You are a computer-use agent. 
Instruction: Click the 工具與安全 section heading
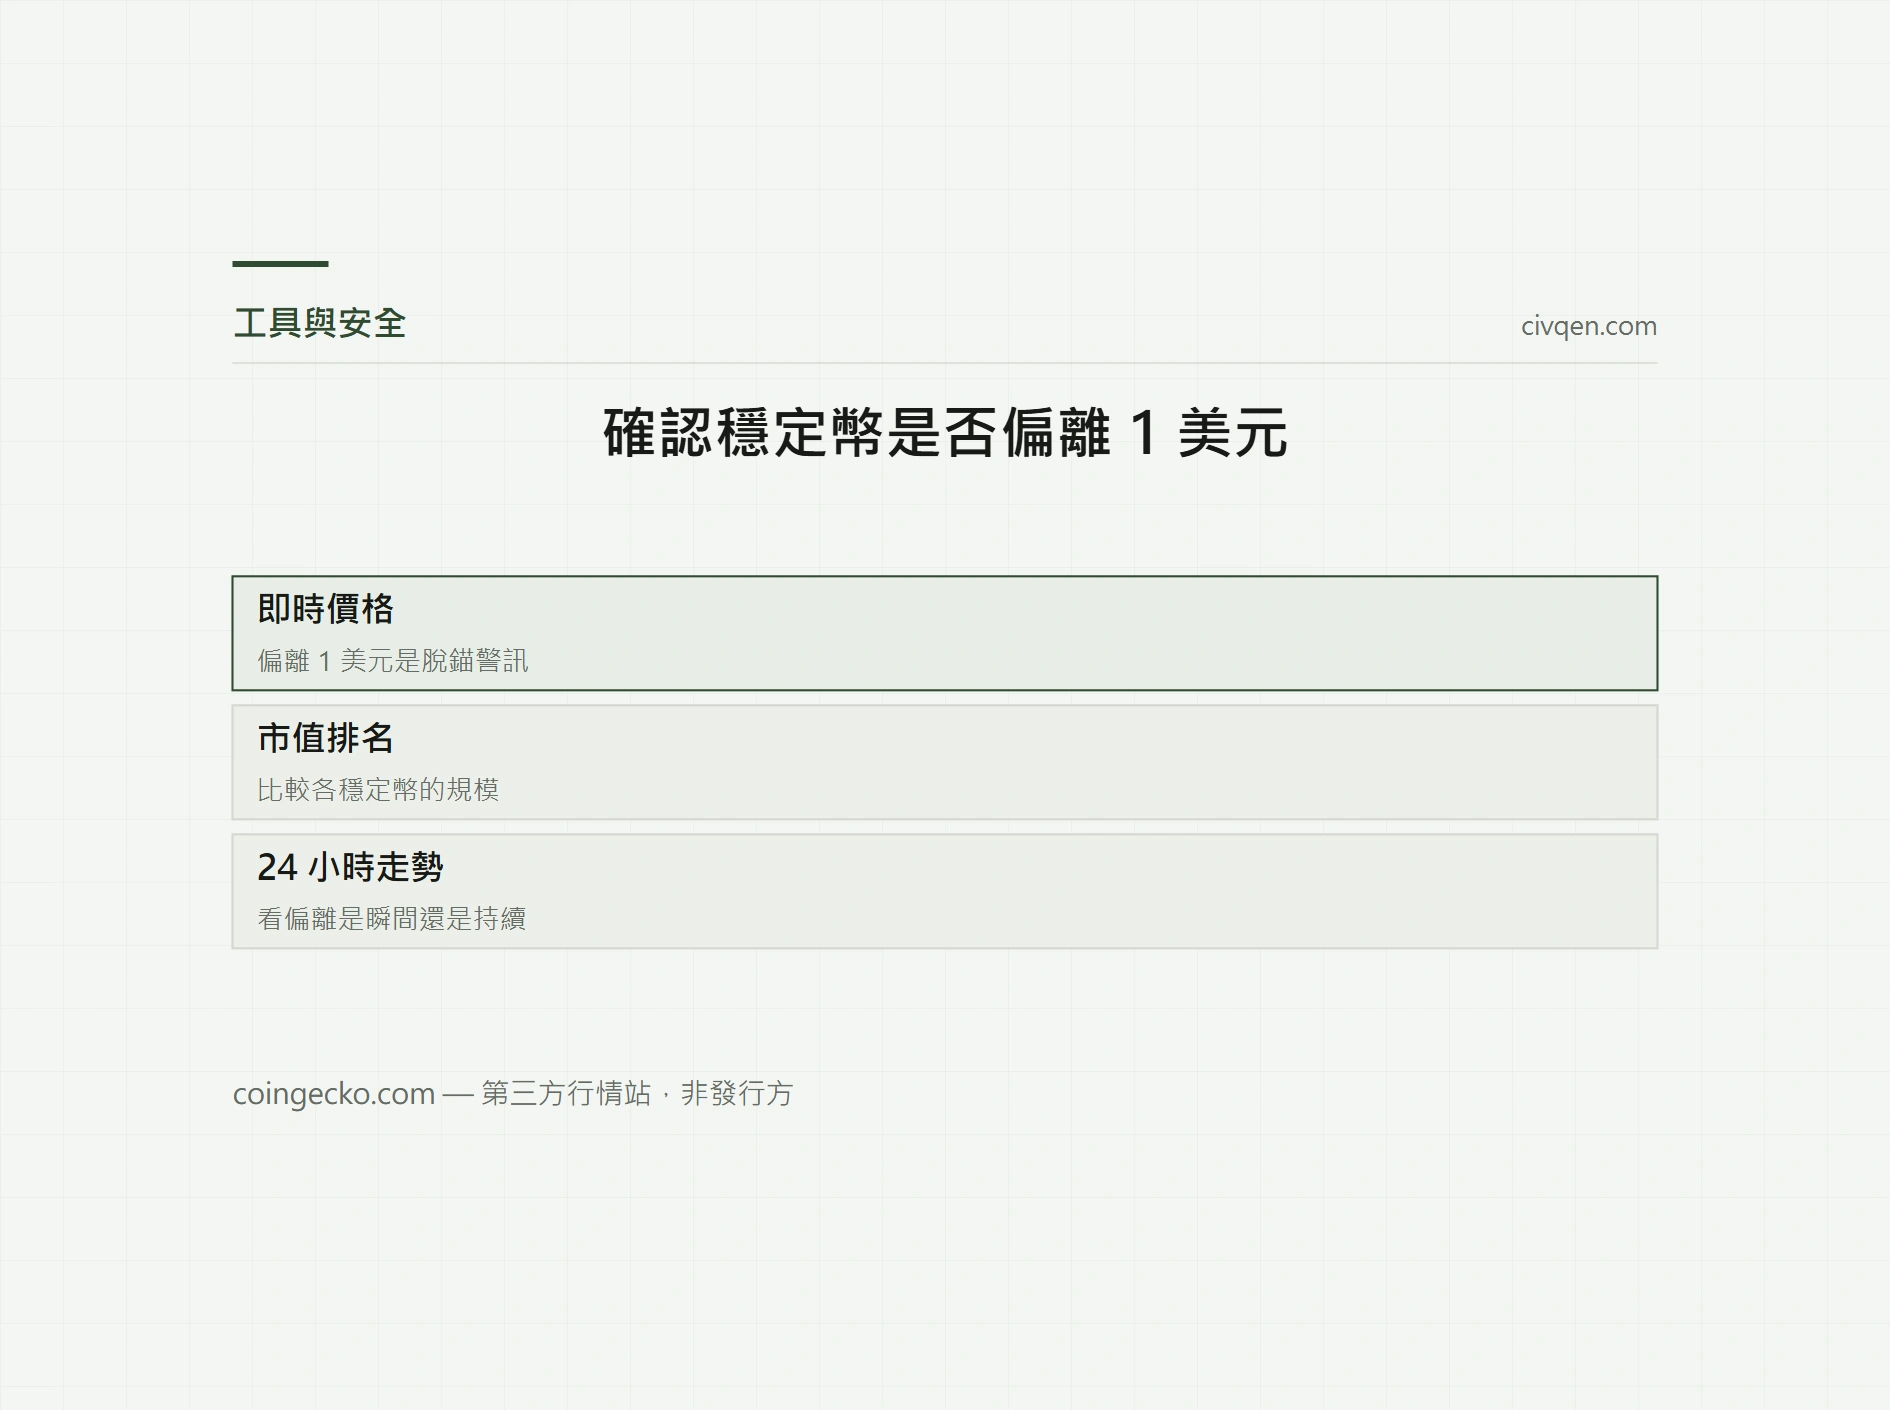coord(319,323)
